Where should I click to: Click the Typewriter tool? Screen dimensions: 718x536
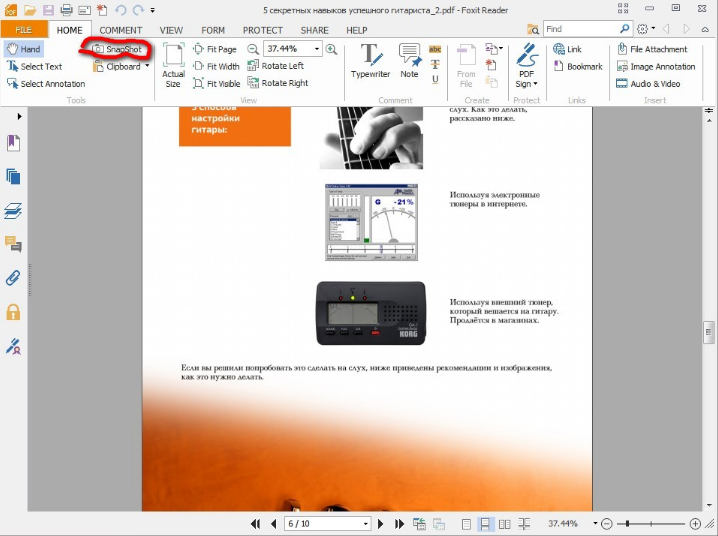370,61
